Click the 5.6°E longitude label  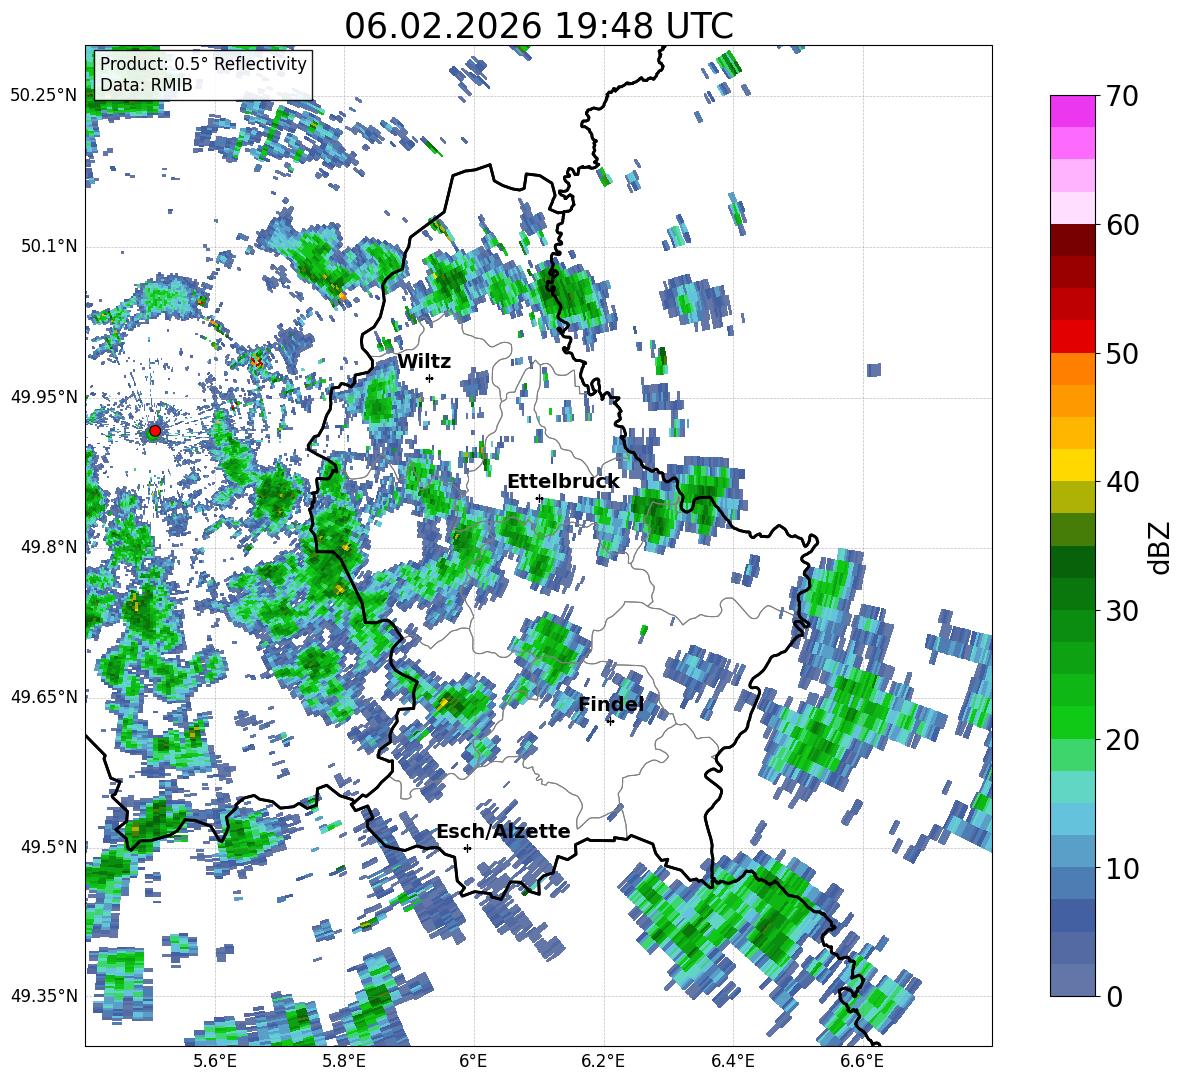click(215, 1061)
